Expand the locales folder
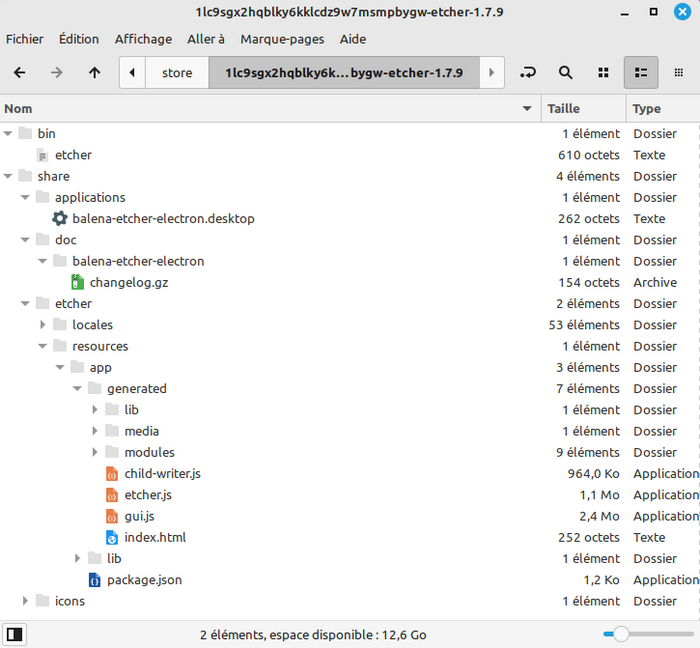Screen dimensions: 700x648 click(x=43, y=325)
